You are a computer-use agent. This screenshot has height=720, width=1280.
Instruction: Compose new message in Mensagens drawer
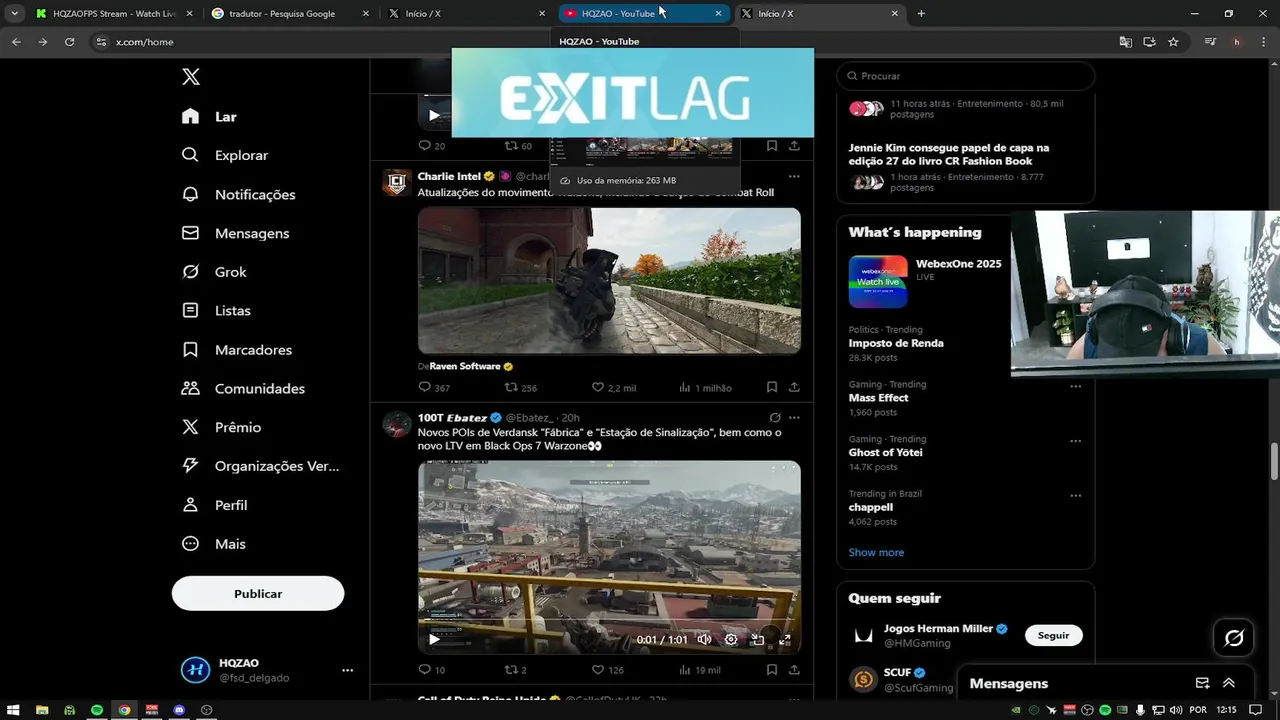1203,683
